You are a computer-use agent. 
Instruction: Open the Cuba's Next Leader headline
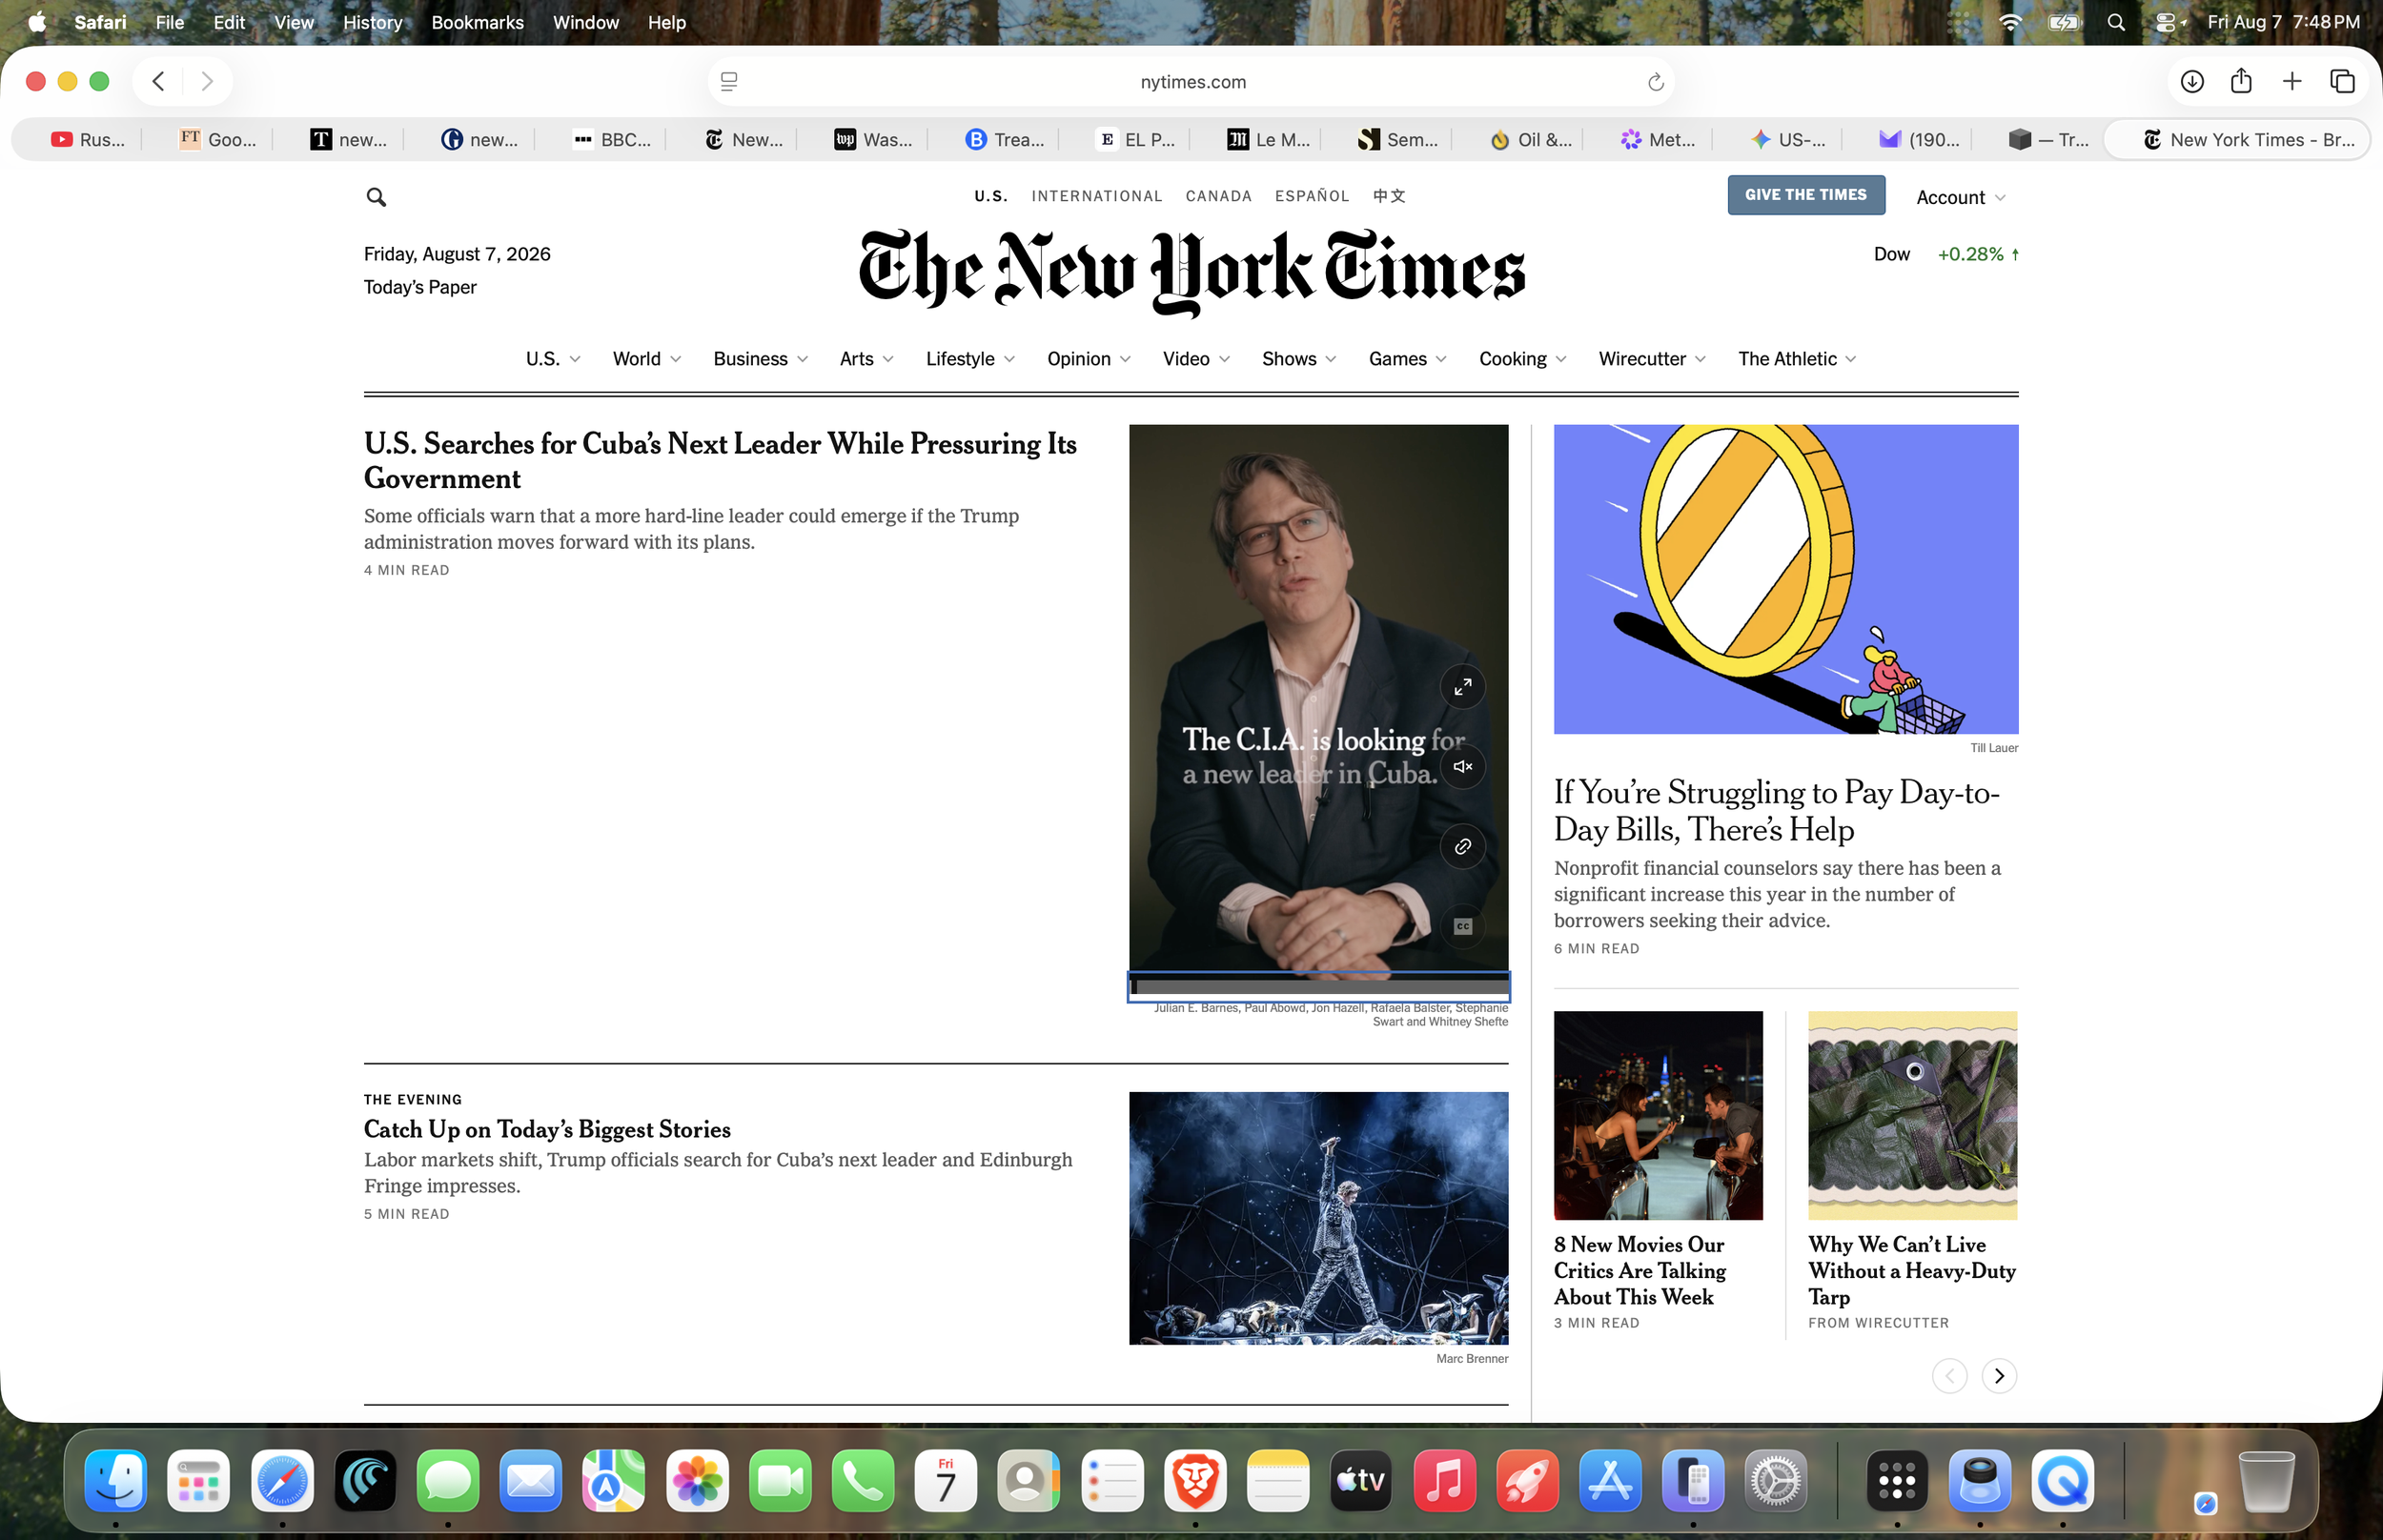[720, 461]
